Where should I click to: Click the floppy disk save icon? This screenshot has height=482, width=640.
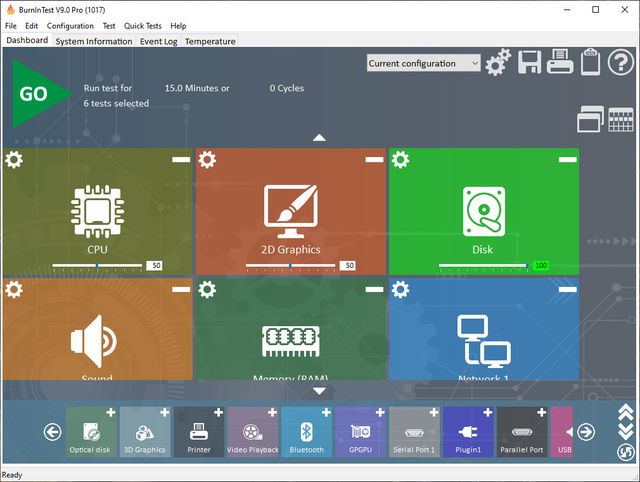(x=529, y=63)
